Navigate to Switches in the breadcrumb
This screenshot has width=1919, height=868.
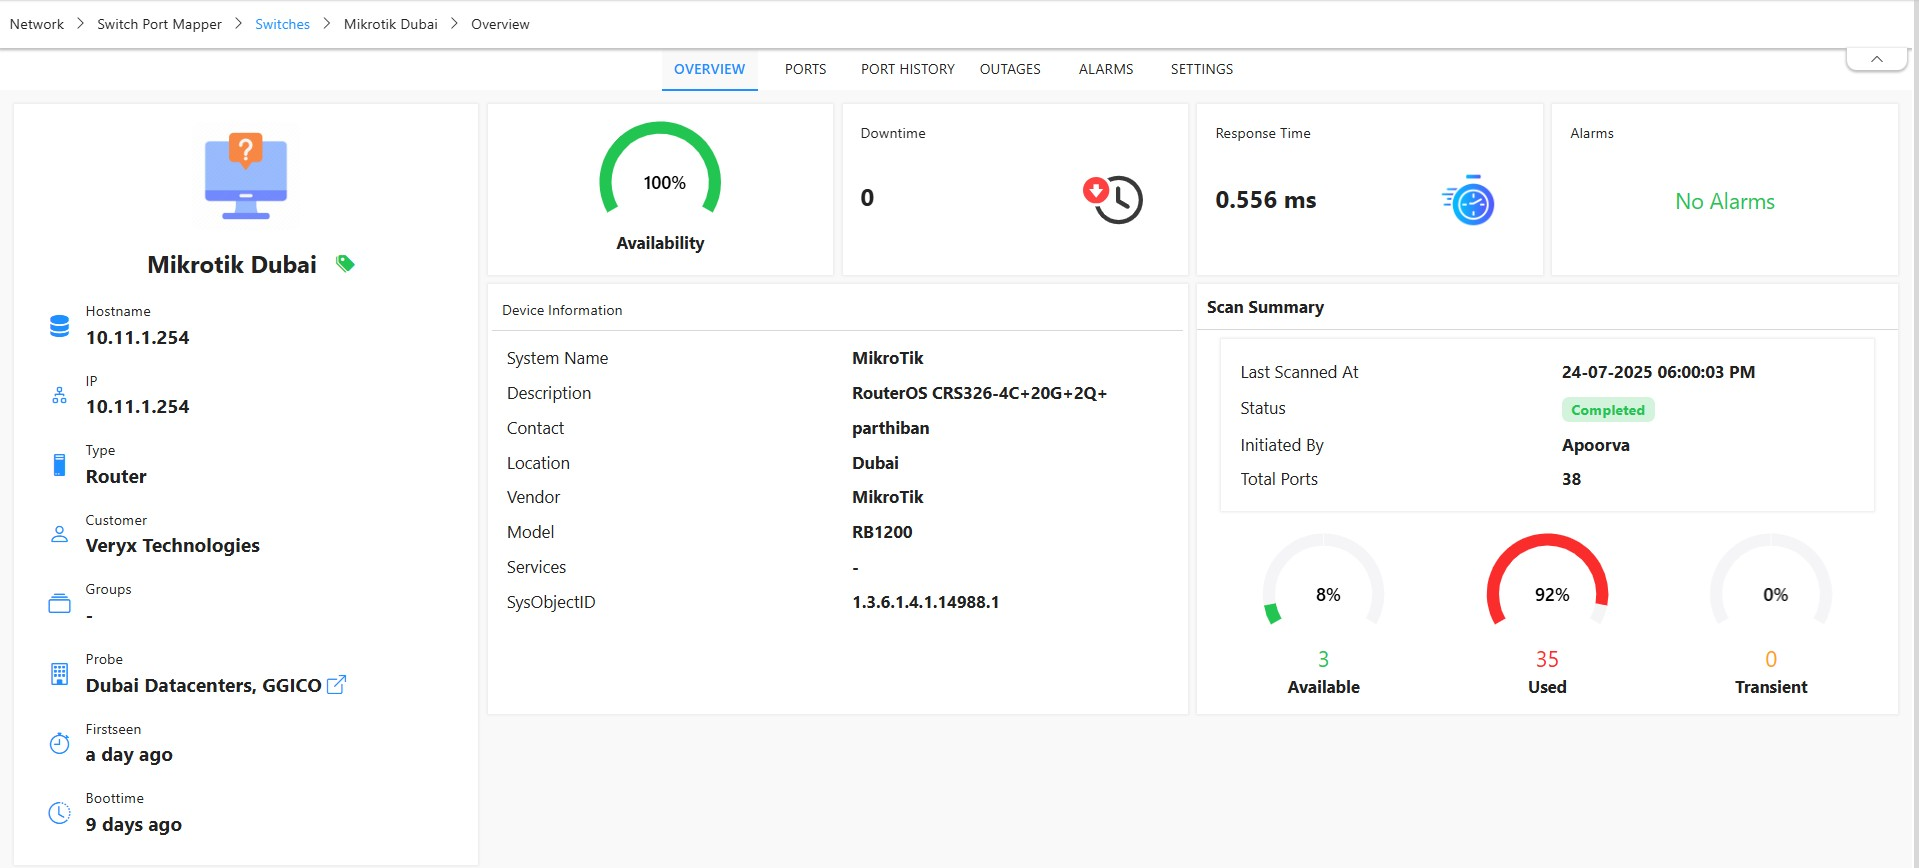point(282,24)
